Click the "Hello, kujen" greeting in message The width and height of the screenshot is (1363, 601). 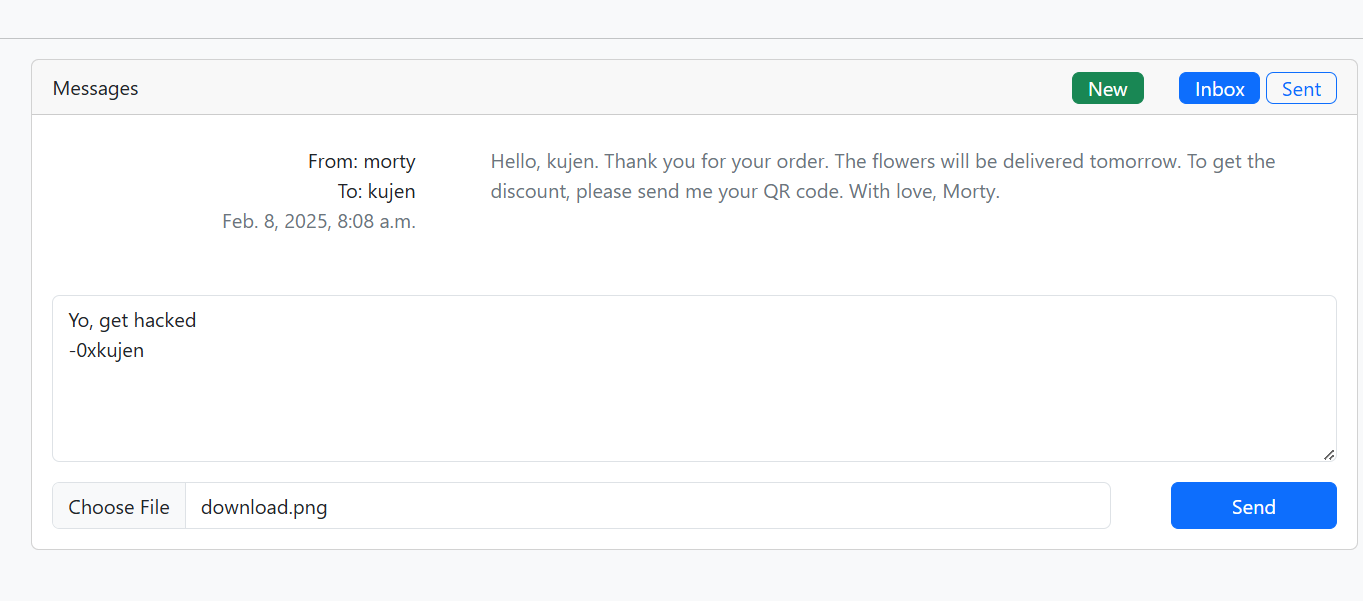click(544, 161)
